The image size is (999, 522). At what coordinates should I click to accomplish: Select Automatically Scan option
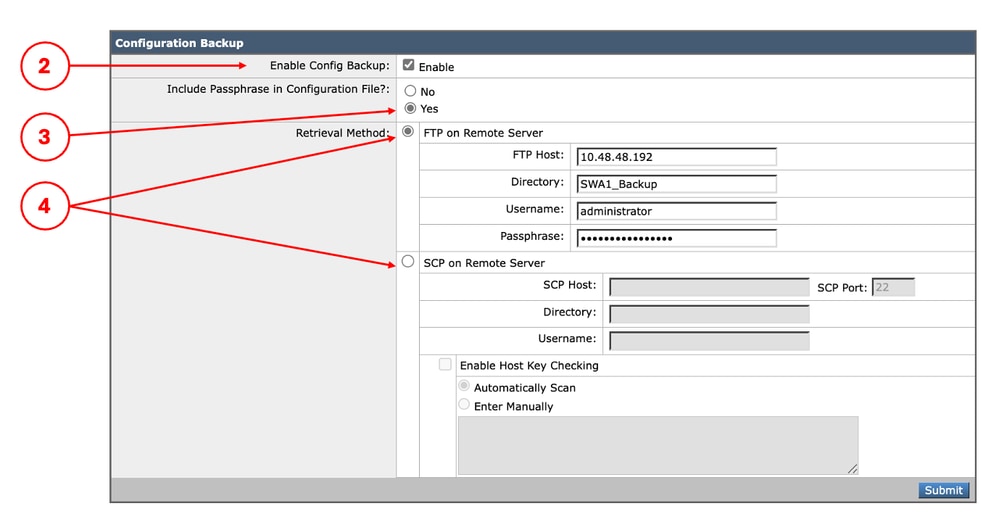[x=464, y=386]
